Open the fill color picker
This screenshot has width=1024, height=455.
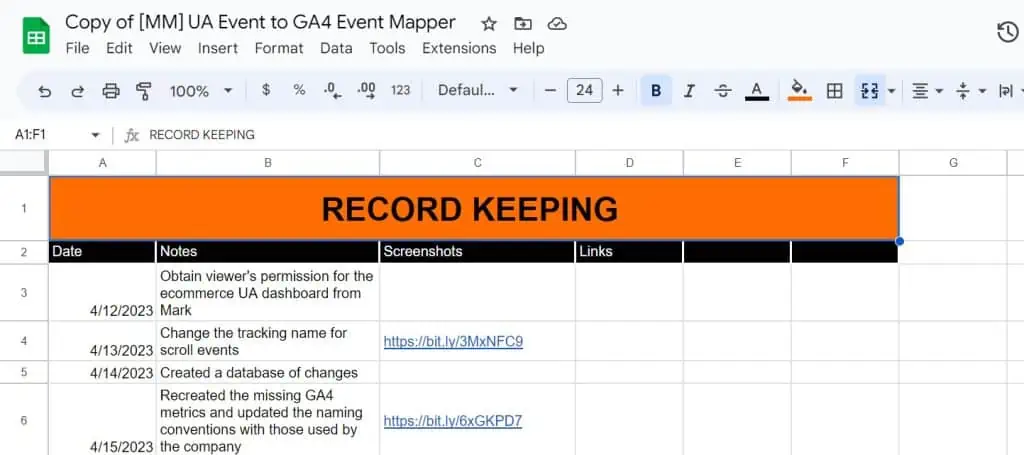click(799, 91)
